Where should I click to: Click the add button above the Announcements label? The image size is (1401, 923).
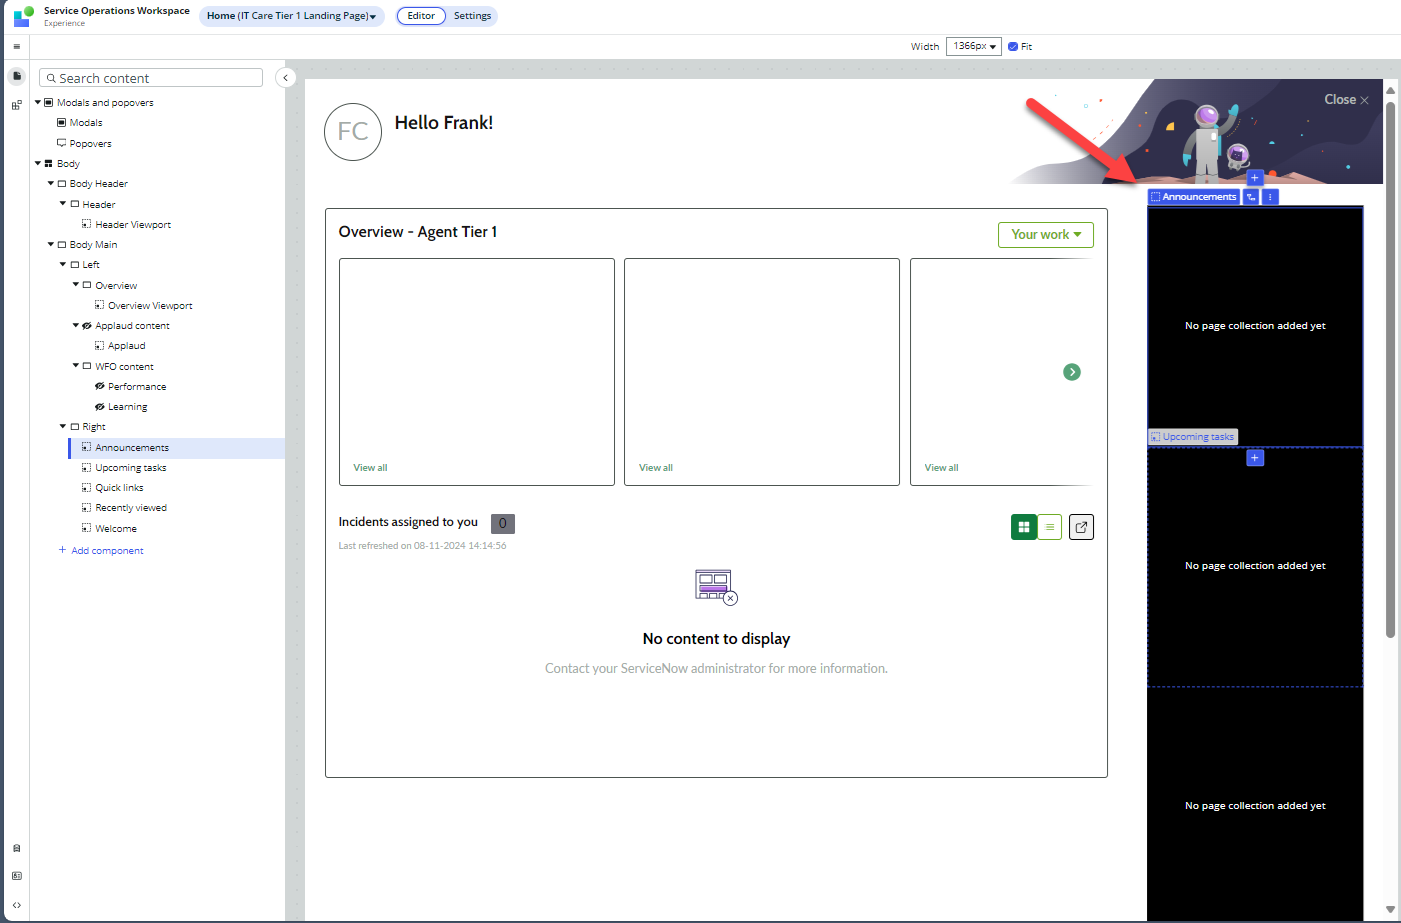pyautogui.click(x=1255, y=178)
